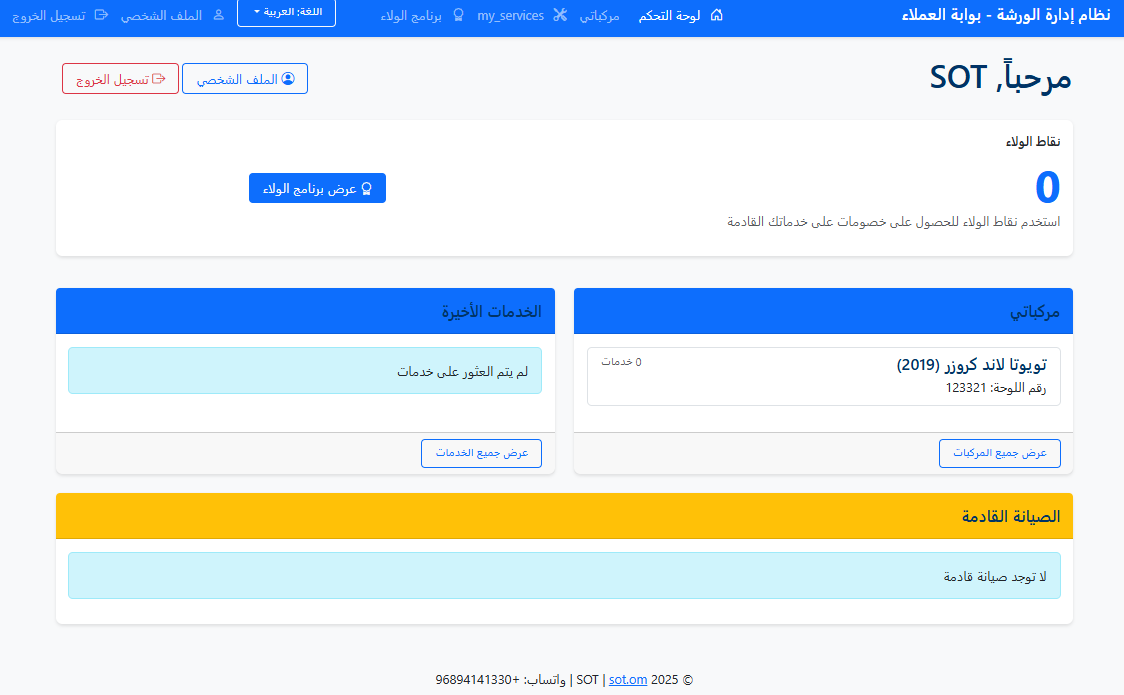Click the WhatsApp number +96894141330 in footer
The image size is (1124, 695).
(477, 680)
